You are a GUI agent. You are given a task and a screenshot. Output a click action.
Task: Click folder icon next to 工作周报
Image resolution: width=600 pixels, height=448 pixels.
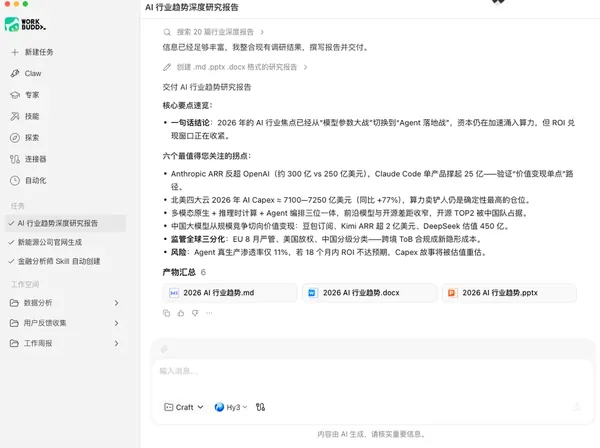point(14,344)
